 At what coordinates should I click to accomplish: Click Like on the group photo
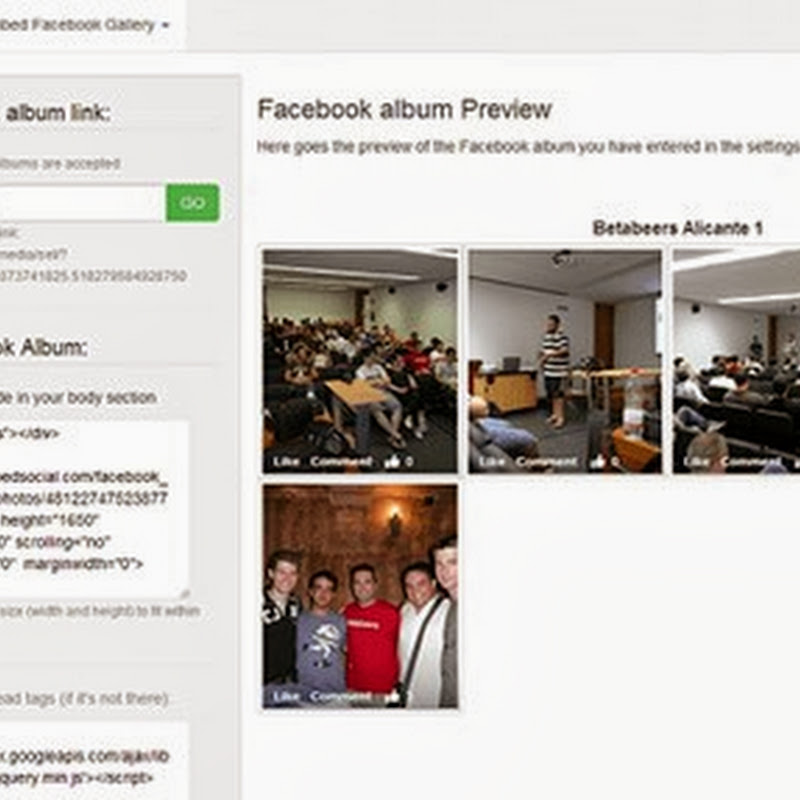click(286, 696)
